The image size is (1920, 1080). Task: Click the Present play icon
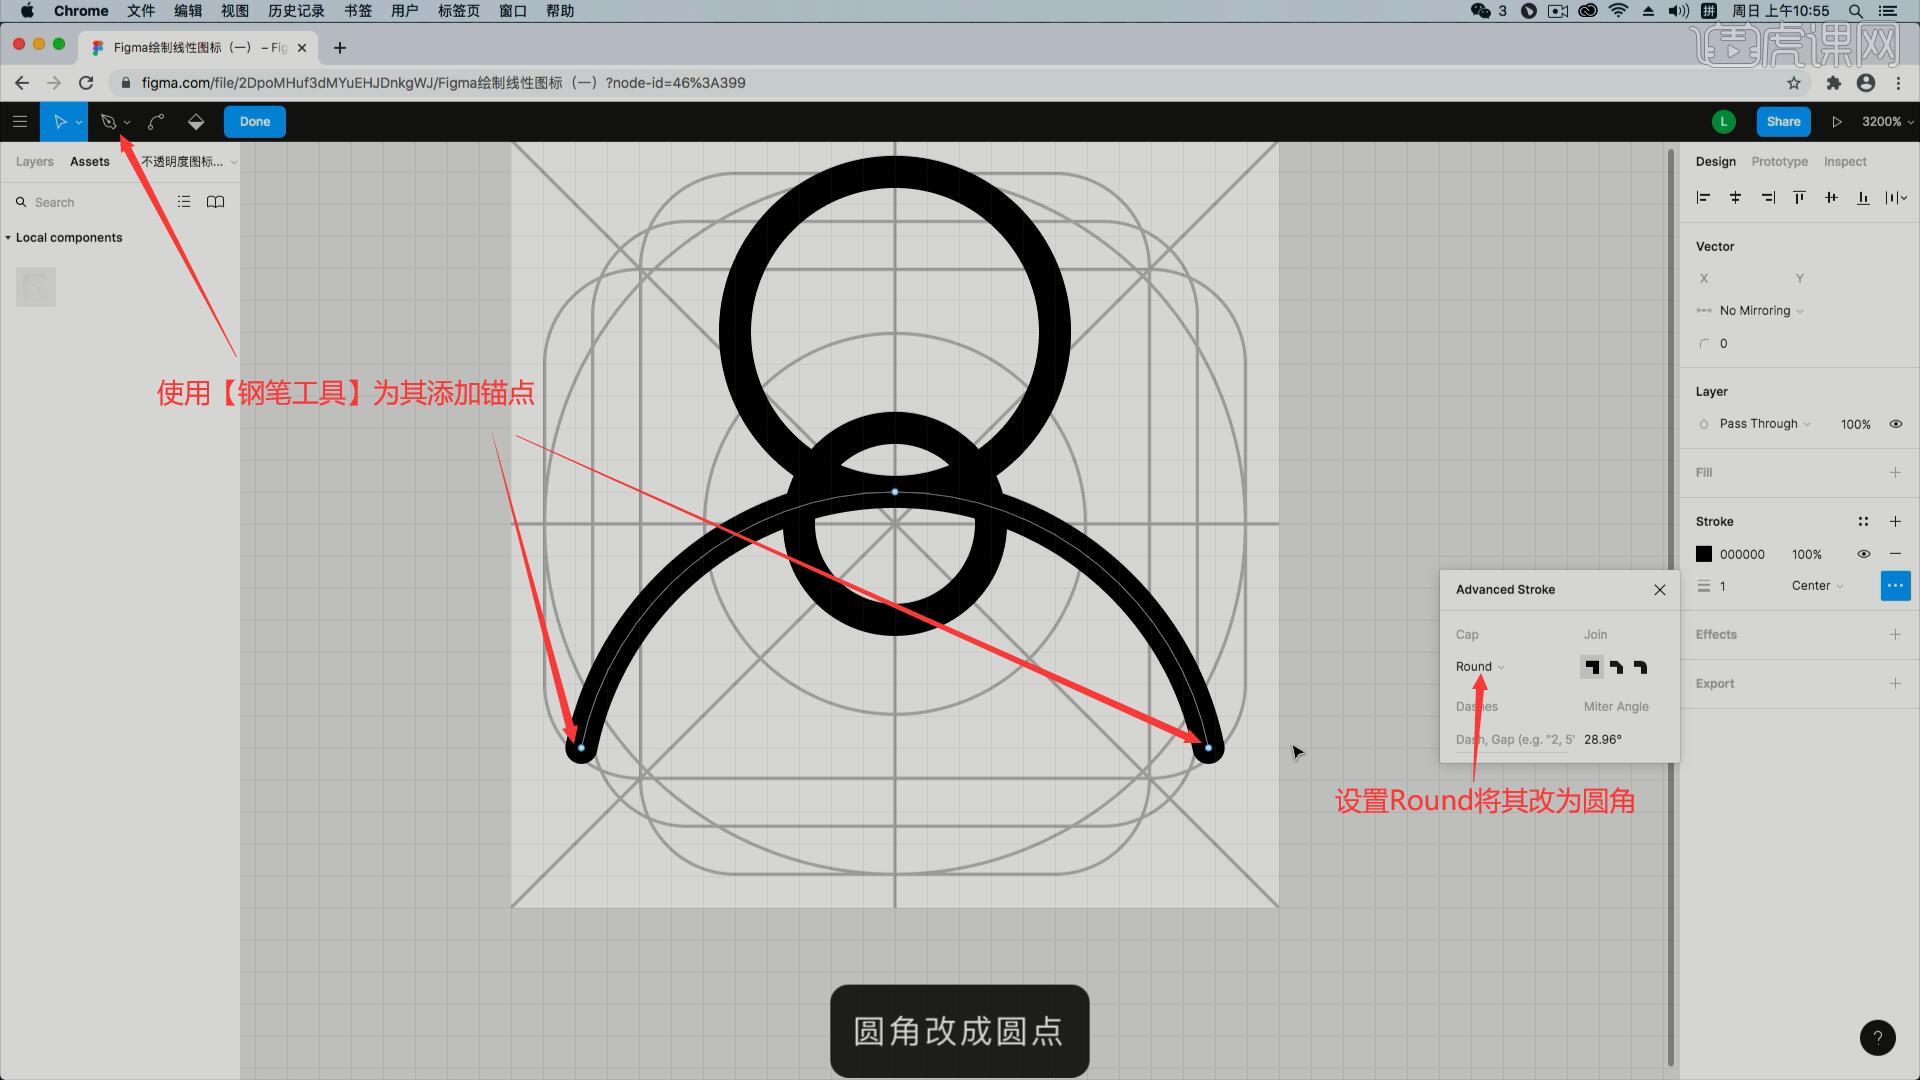pyautogui.click(x=1836, y=122)
